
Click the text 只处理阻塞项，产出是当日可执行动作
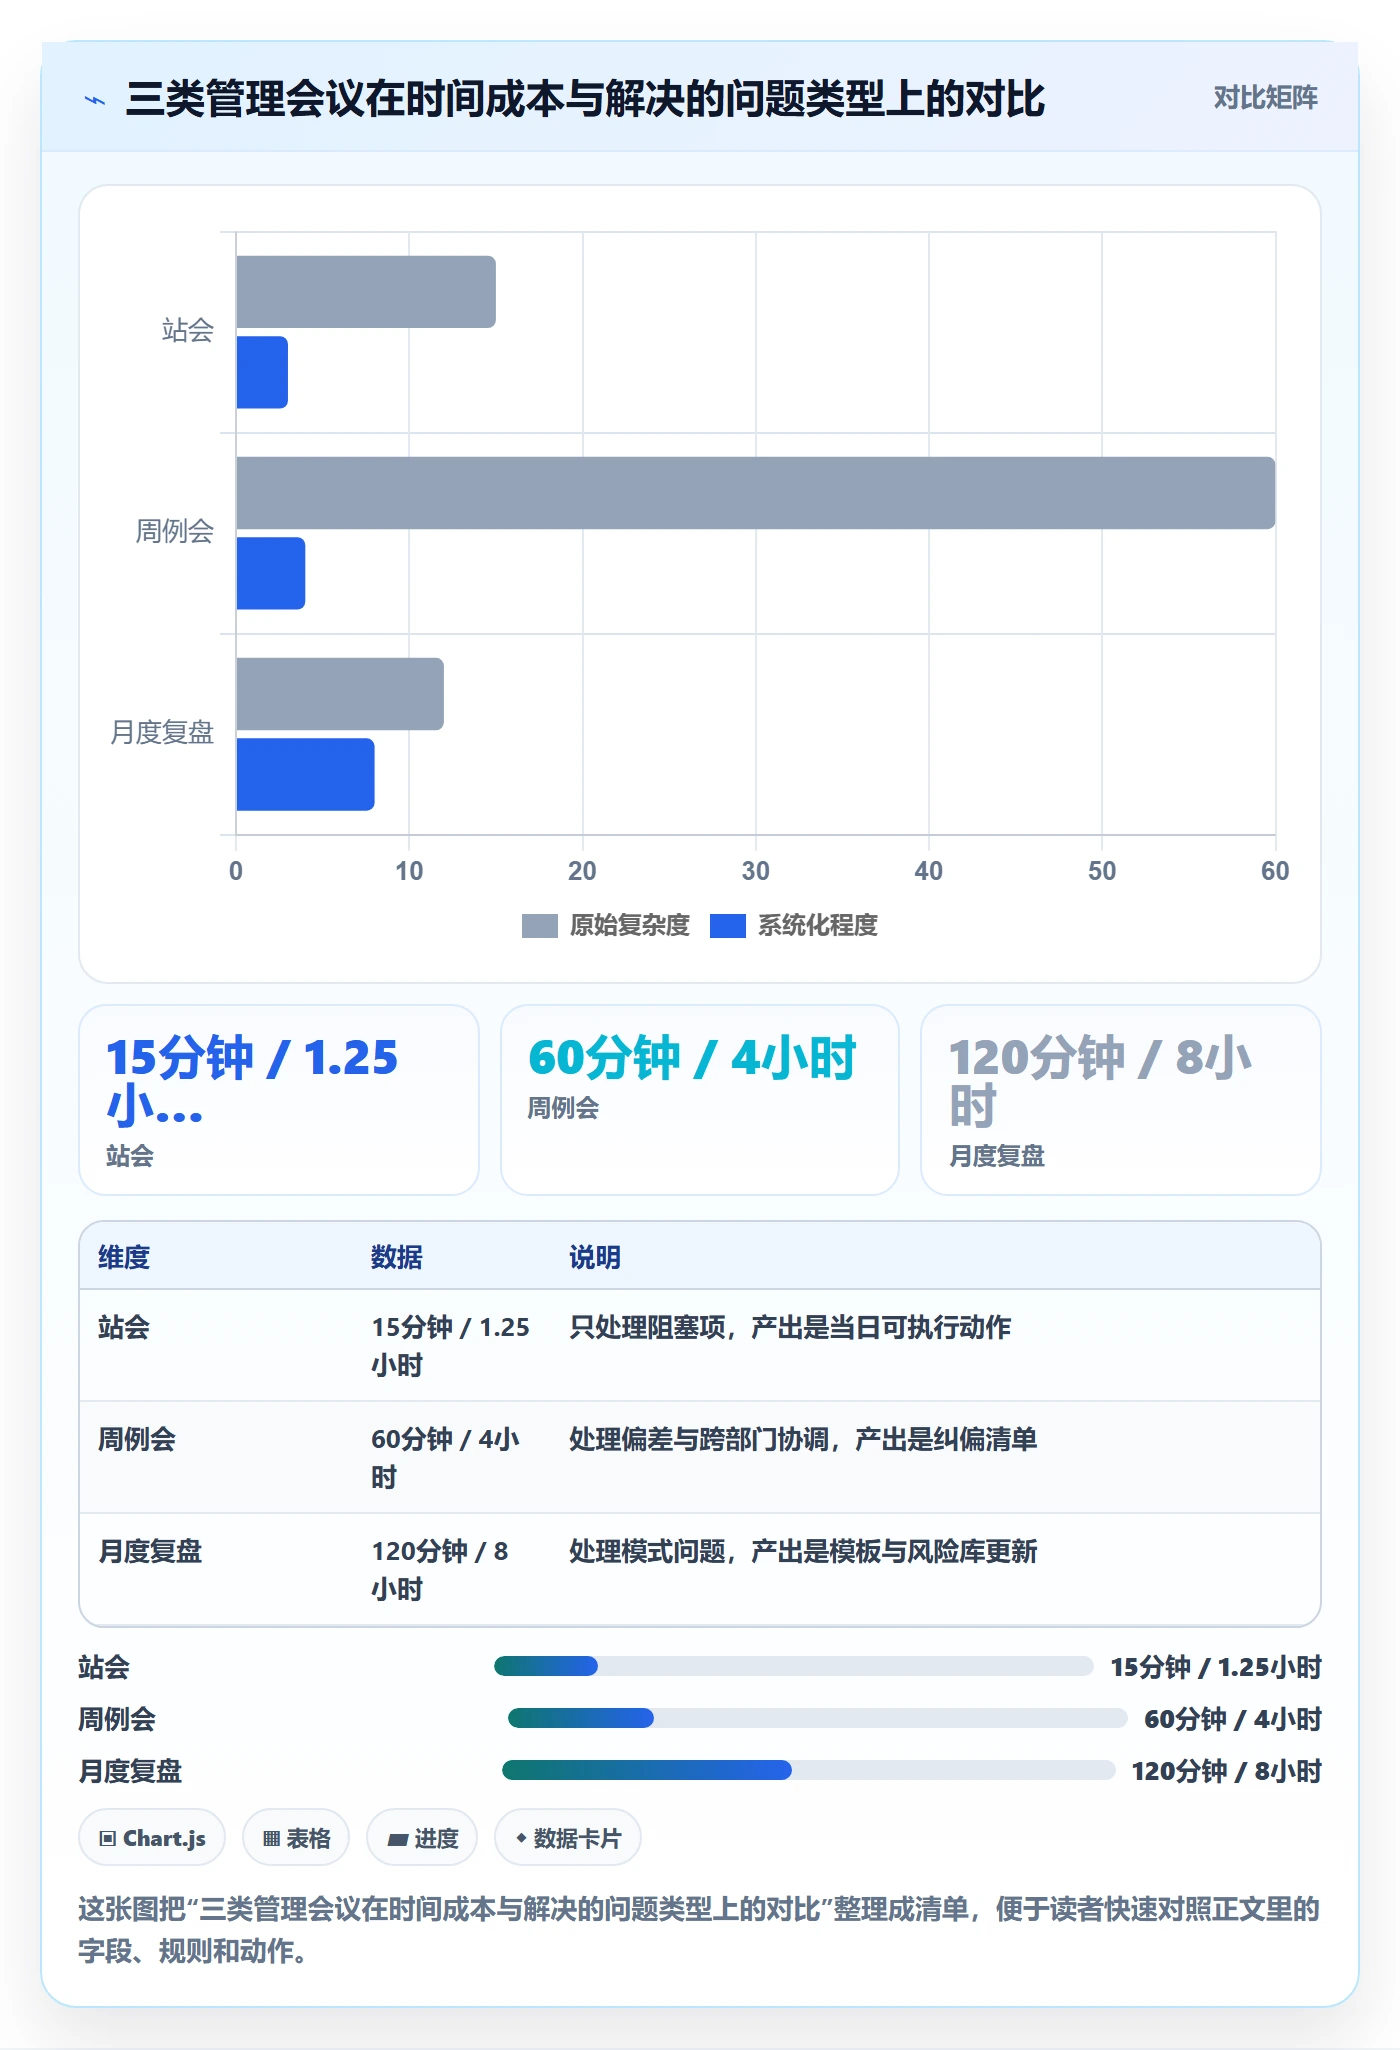point(790,1327)
